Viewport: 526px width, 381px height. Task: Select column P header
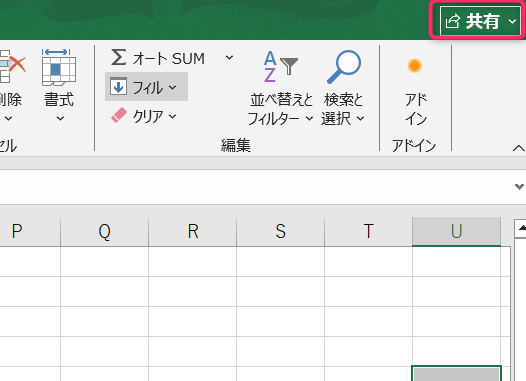(30, 231)
